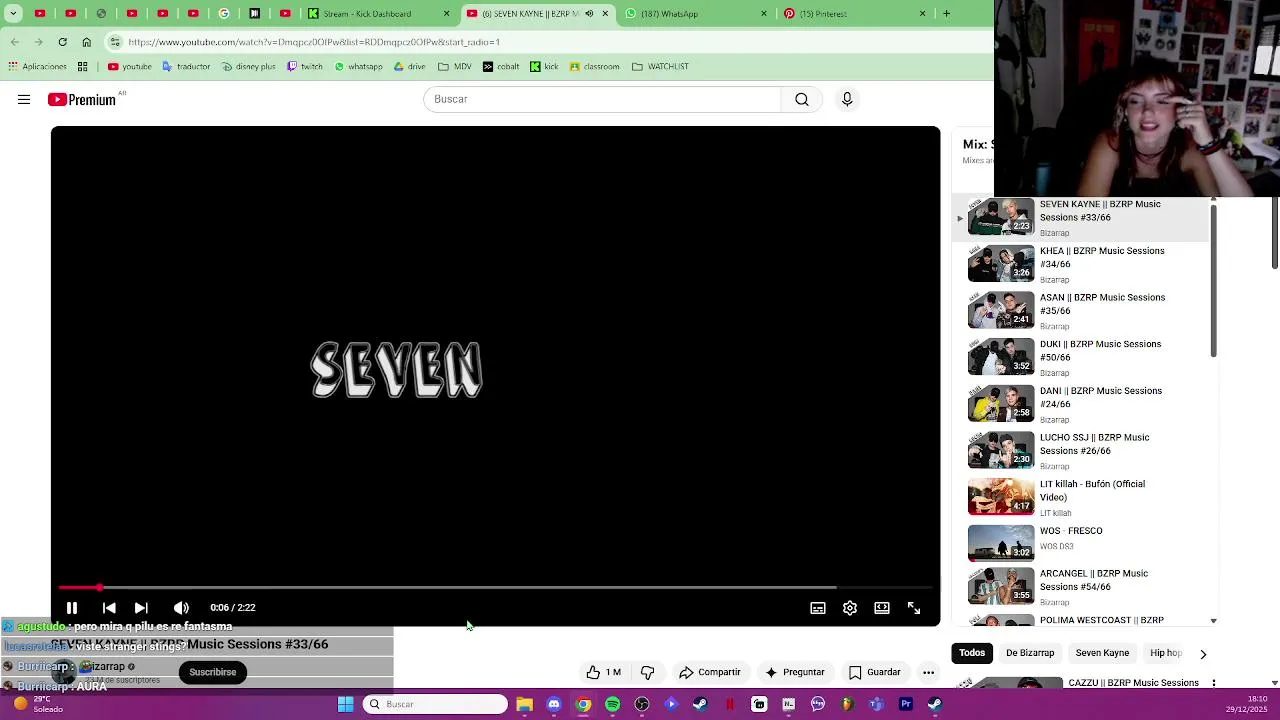Dislike the video with thumbs down
Screen dimensions: 1280x720
tap(647, 672)
